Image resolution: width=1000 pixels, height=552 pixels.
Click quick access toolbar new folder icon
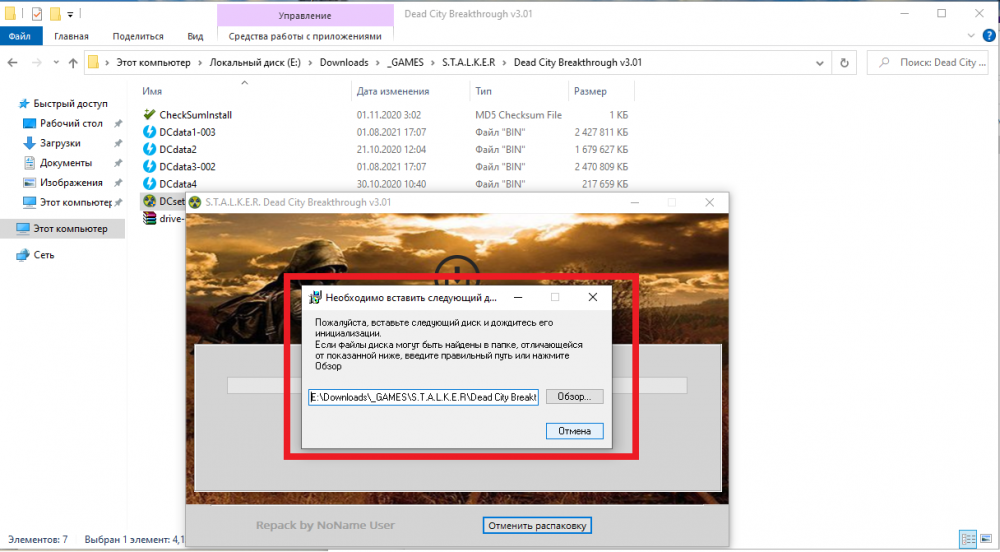(55, 13)
